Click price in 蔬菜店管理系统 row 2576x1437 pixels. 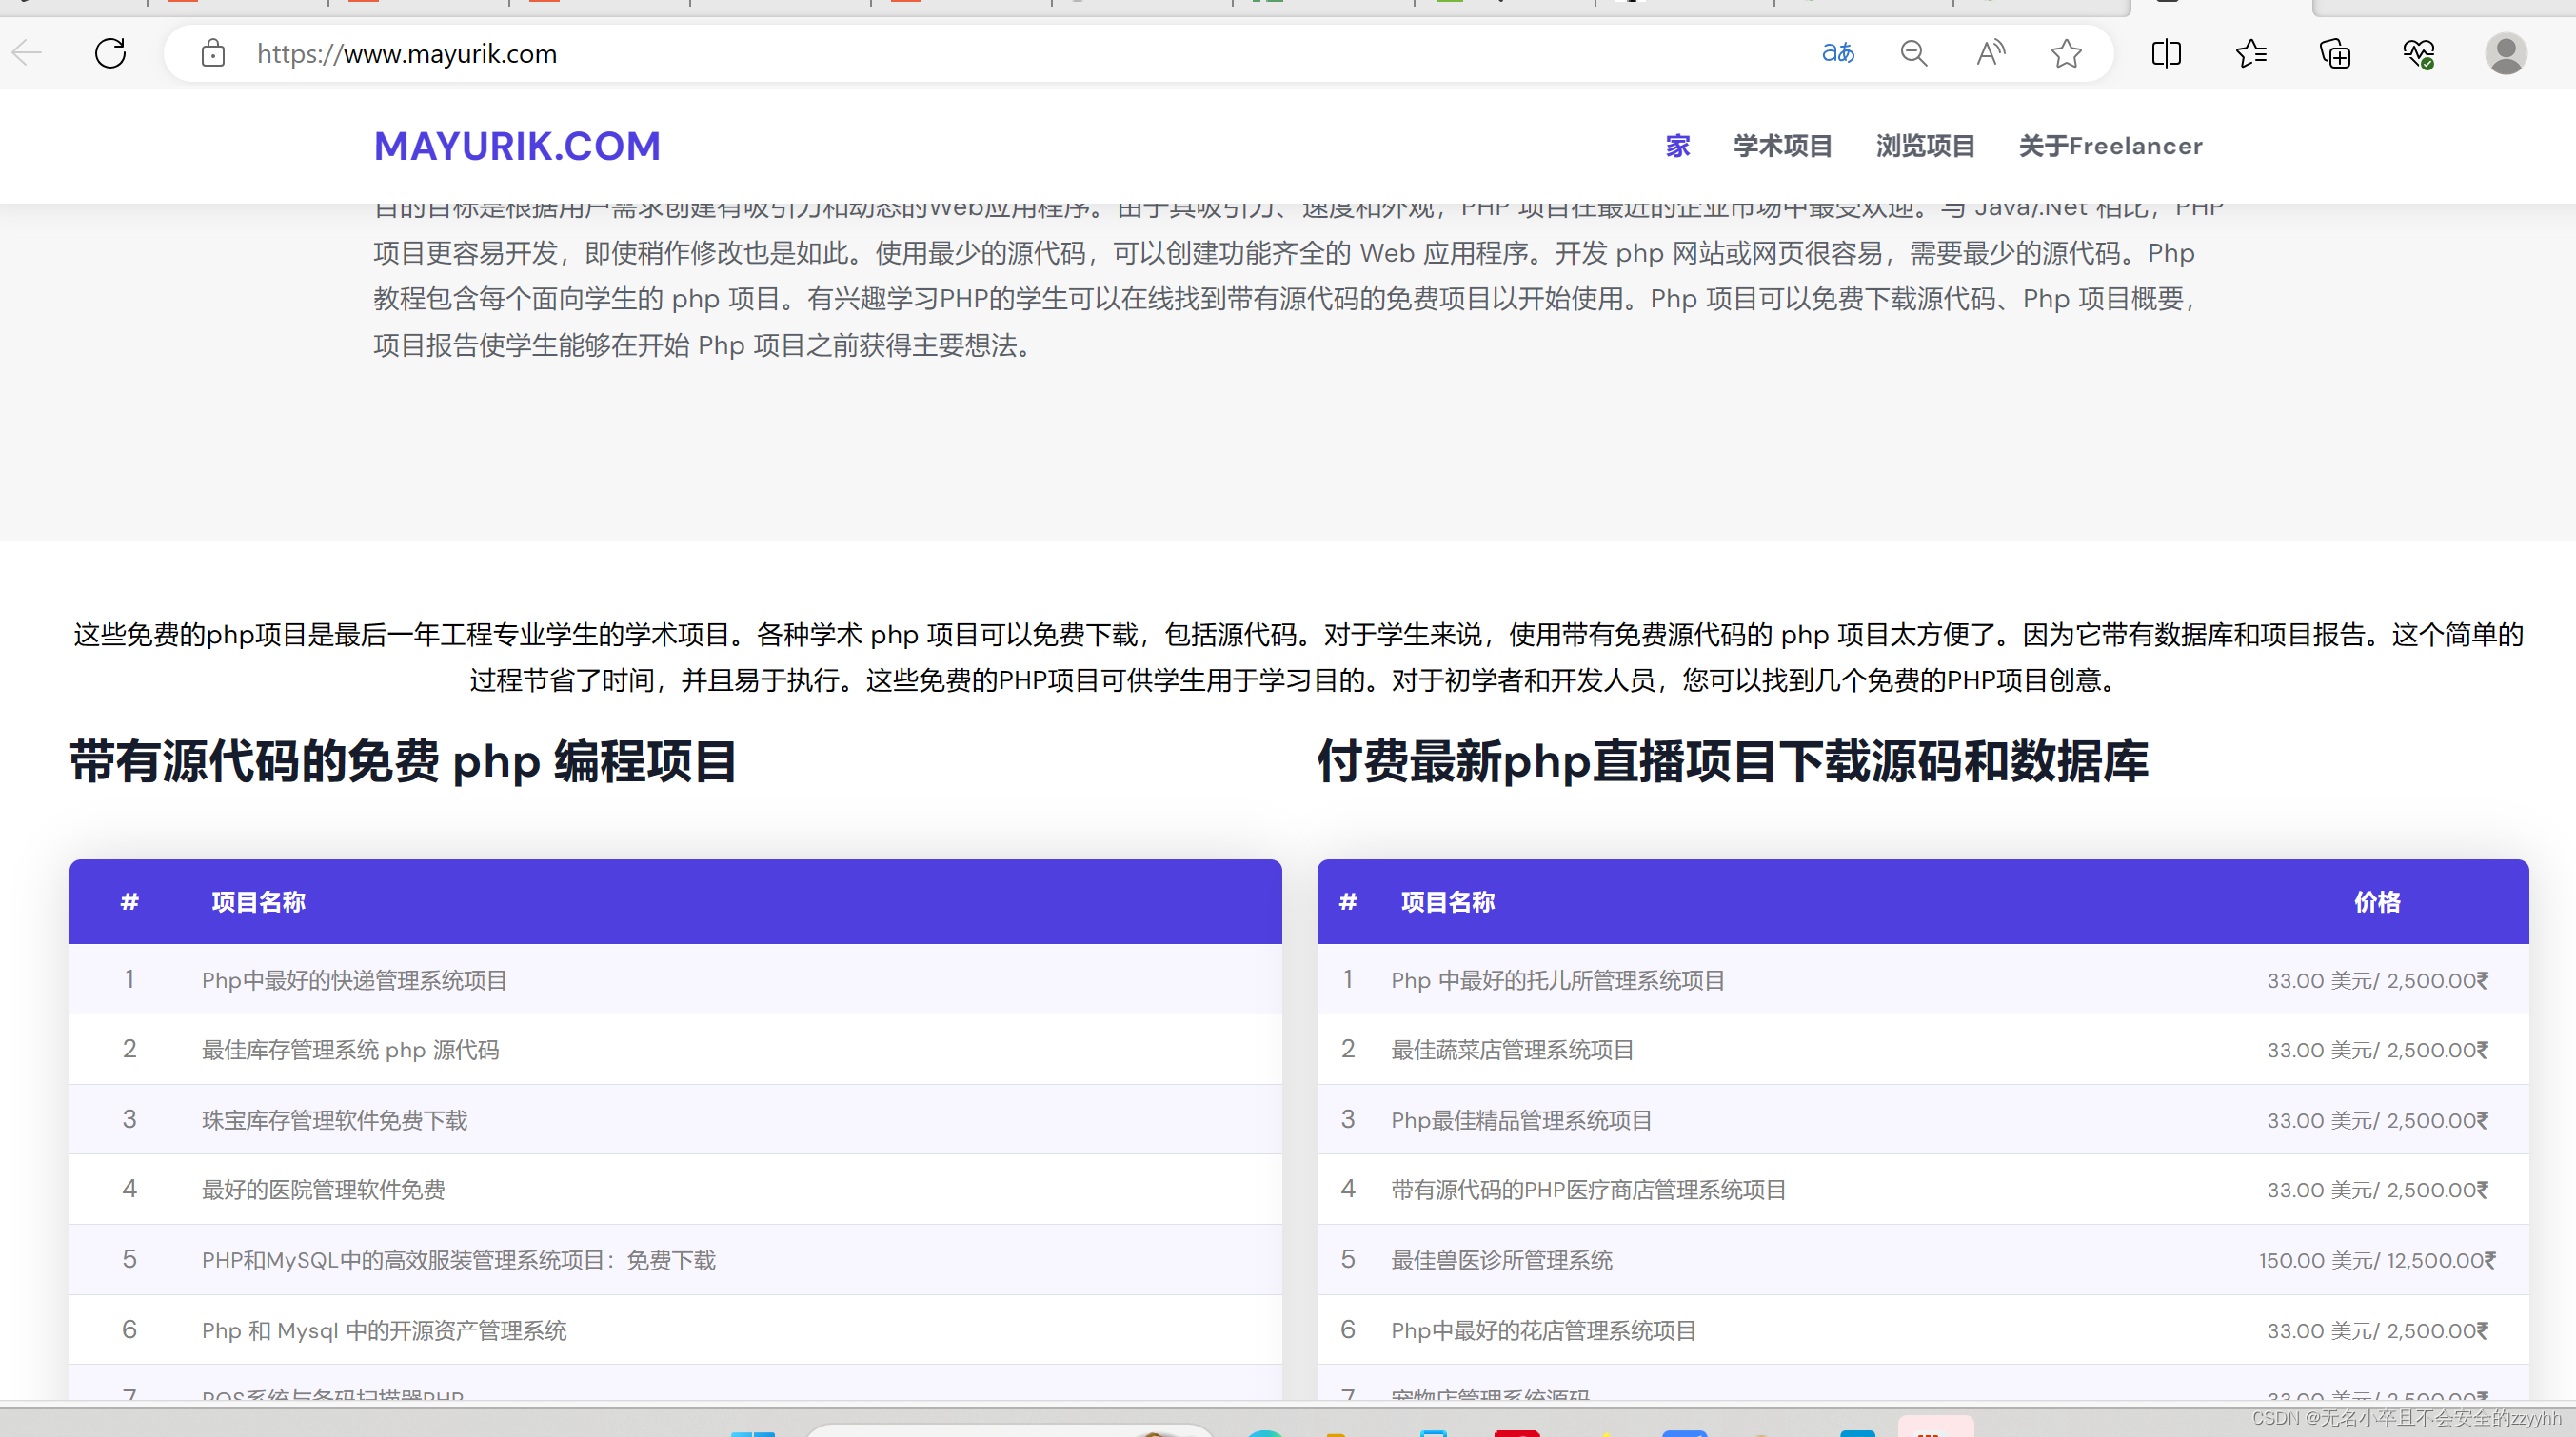pyautogui.click(x=2377, y=1050)
